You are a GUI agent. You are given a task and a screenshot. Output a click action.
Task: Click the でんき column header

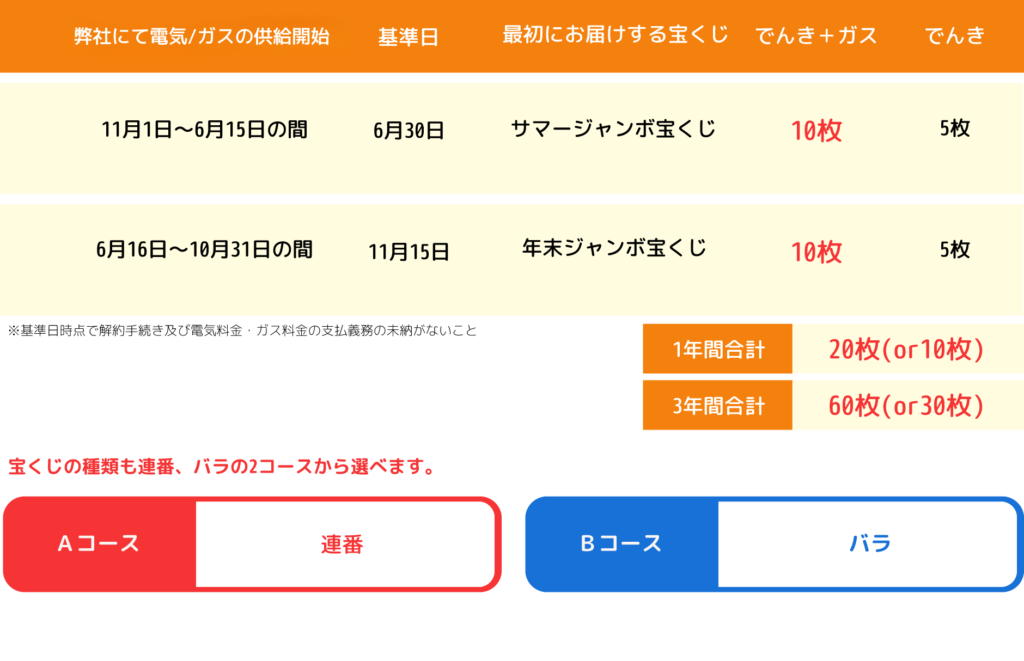click(955, 35)
